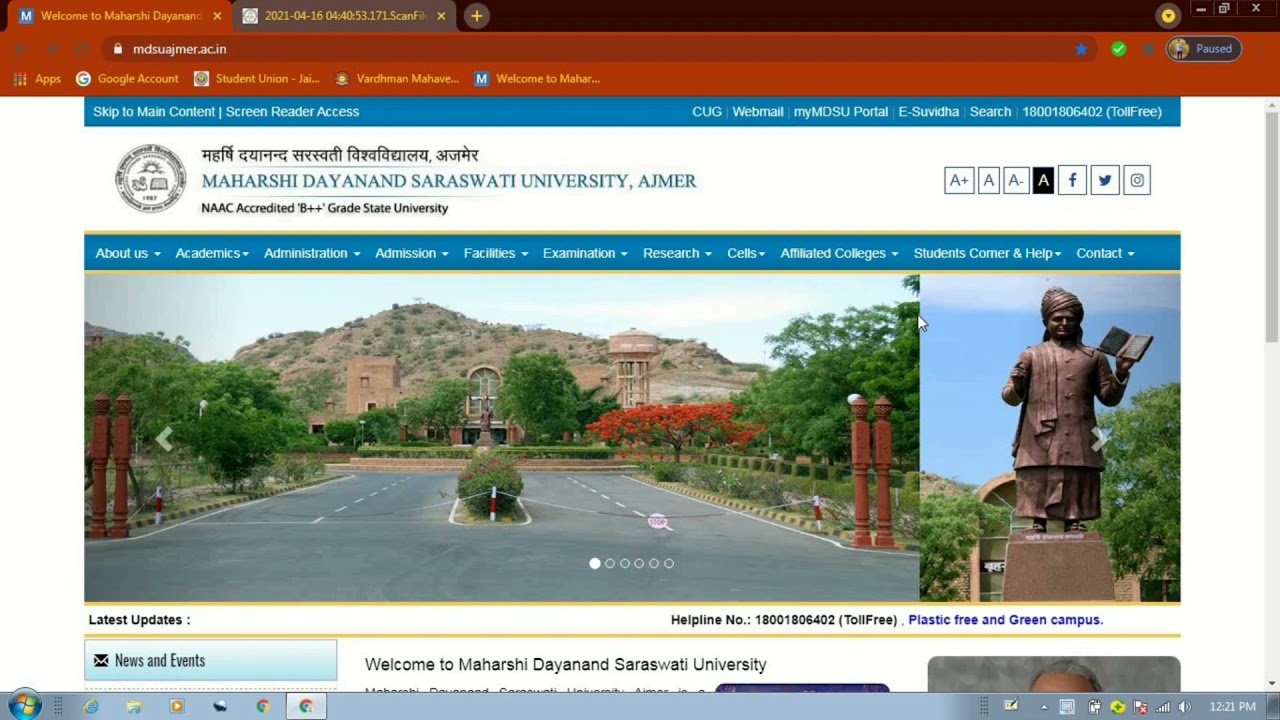
Task: Open the File Explorer taskbar icon
Action: 134,707
